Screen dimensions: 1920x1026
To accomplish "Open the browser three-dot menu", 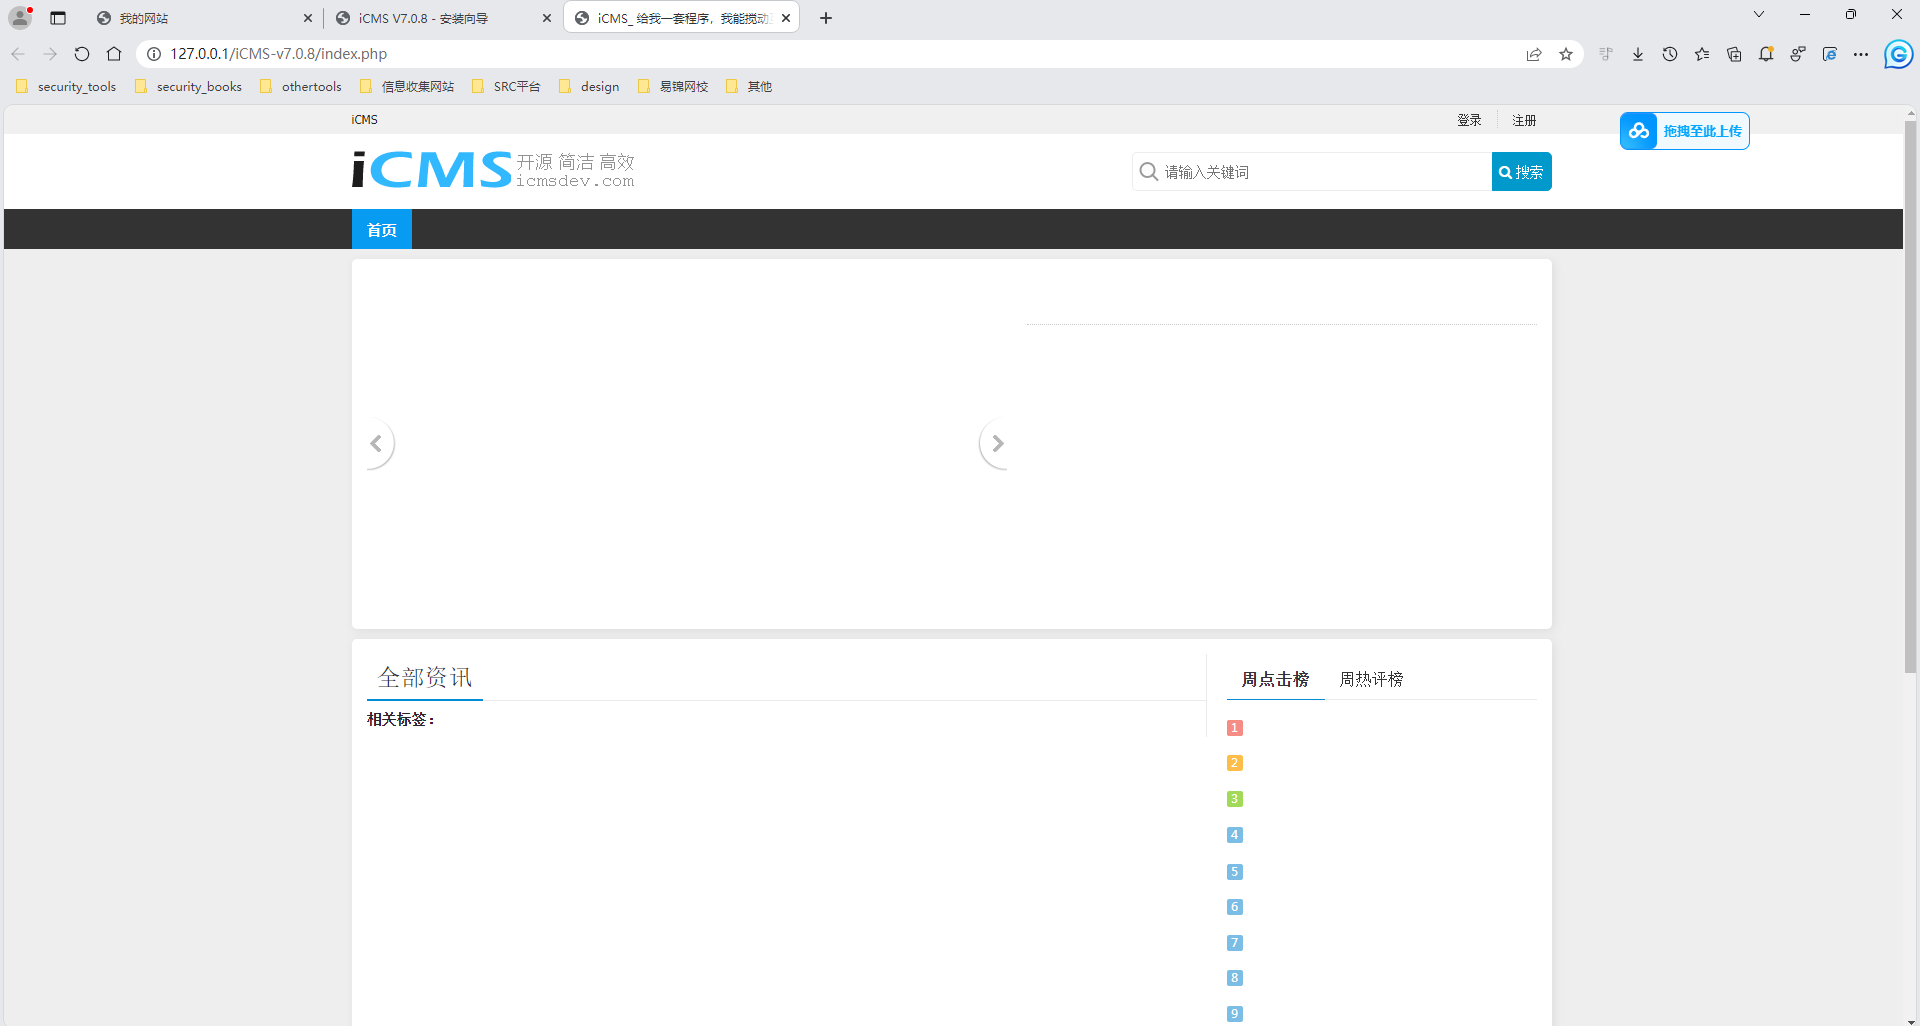I will coord(1861,54).
